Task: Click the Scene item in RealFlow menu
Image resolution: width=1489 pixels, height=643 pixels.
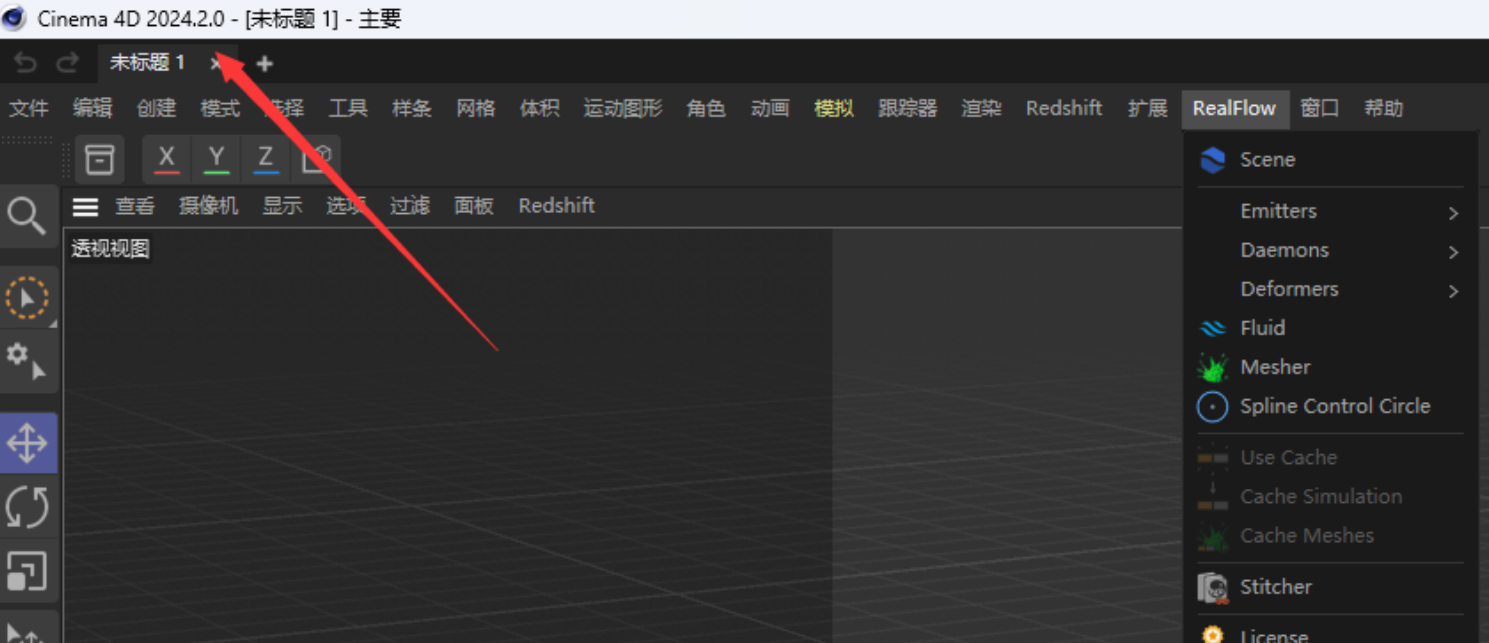Action: 1330,160
